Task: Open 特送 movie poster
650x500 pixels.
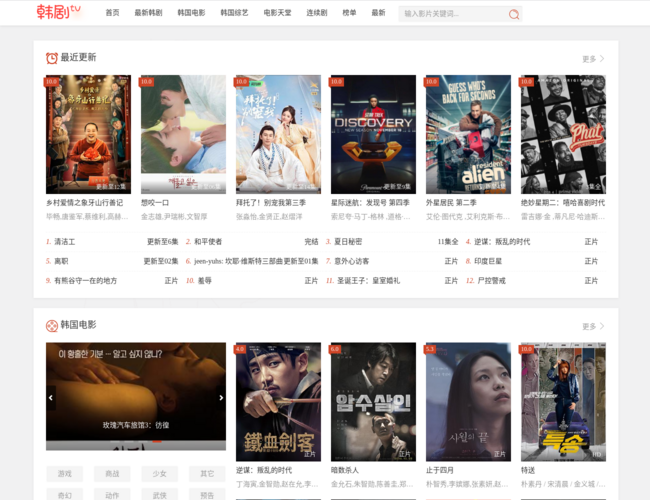Action: point(563,402)
